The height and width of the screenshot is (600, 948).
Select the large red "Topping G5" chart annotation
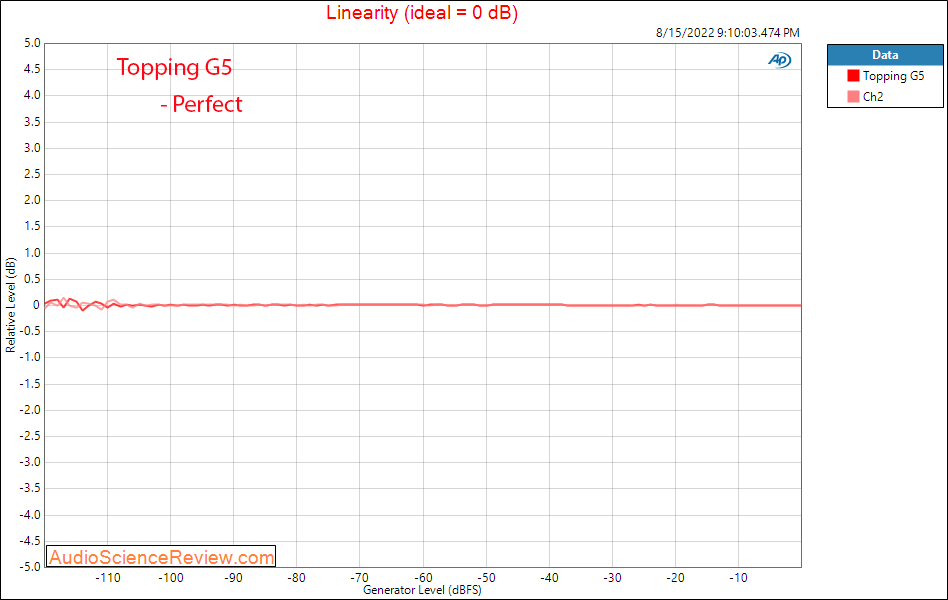click(x=174, y=67)
